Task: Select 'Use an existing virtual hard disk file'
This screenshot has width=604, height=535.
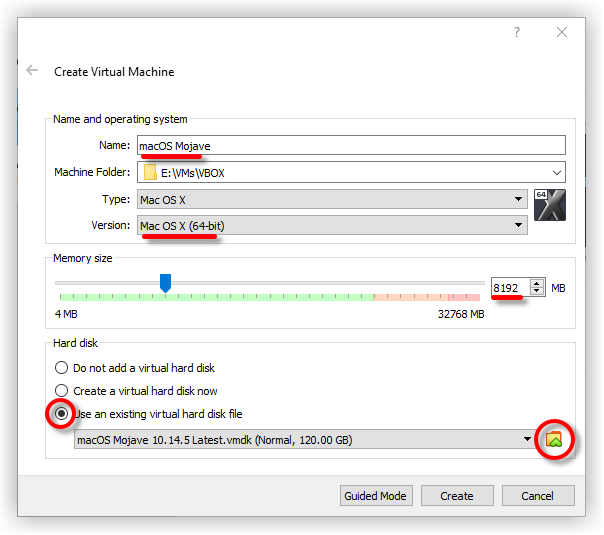Action: click(x=63, y=414)
